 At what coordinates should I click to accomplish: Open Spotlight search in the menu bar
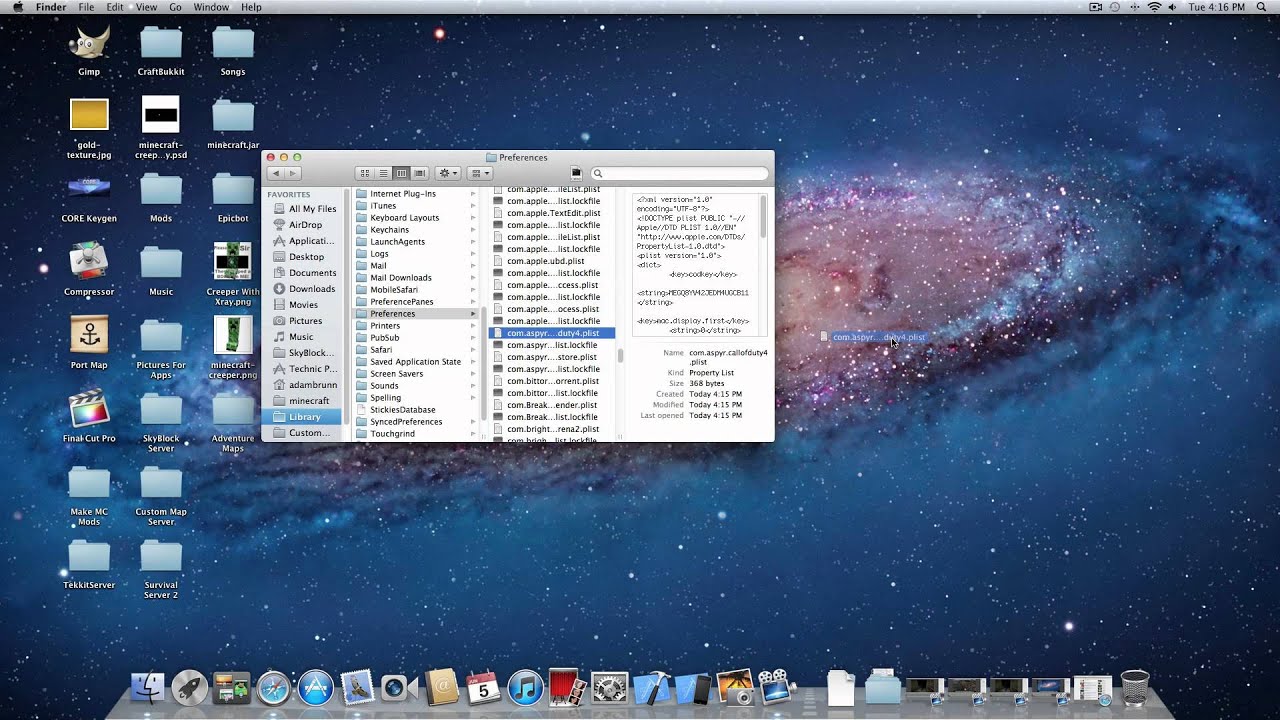tap(1262, 7)
